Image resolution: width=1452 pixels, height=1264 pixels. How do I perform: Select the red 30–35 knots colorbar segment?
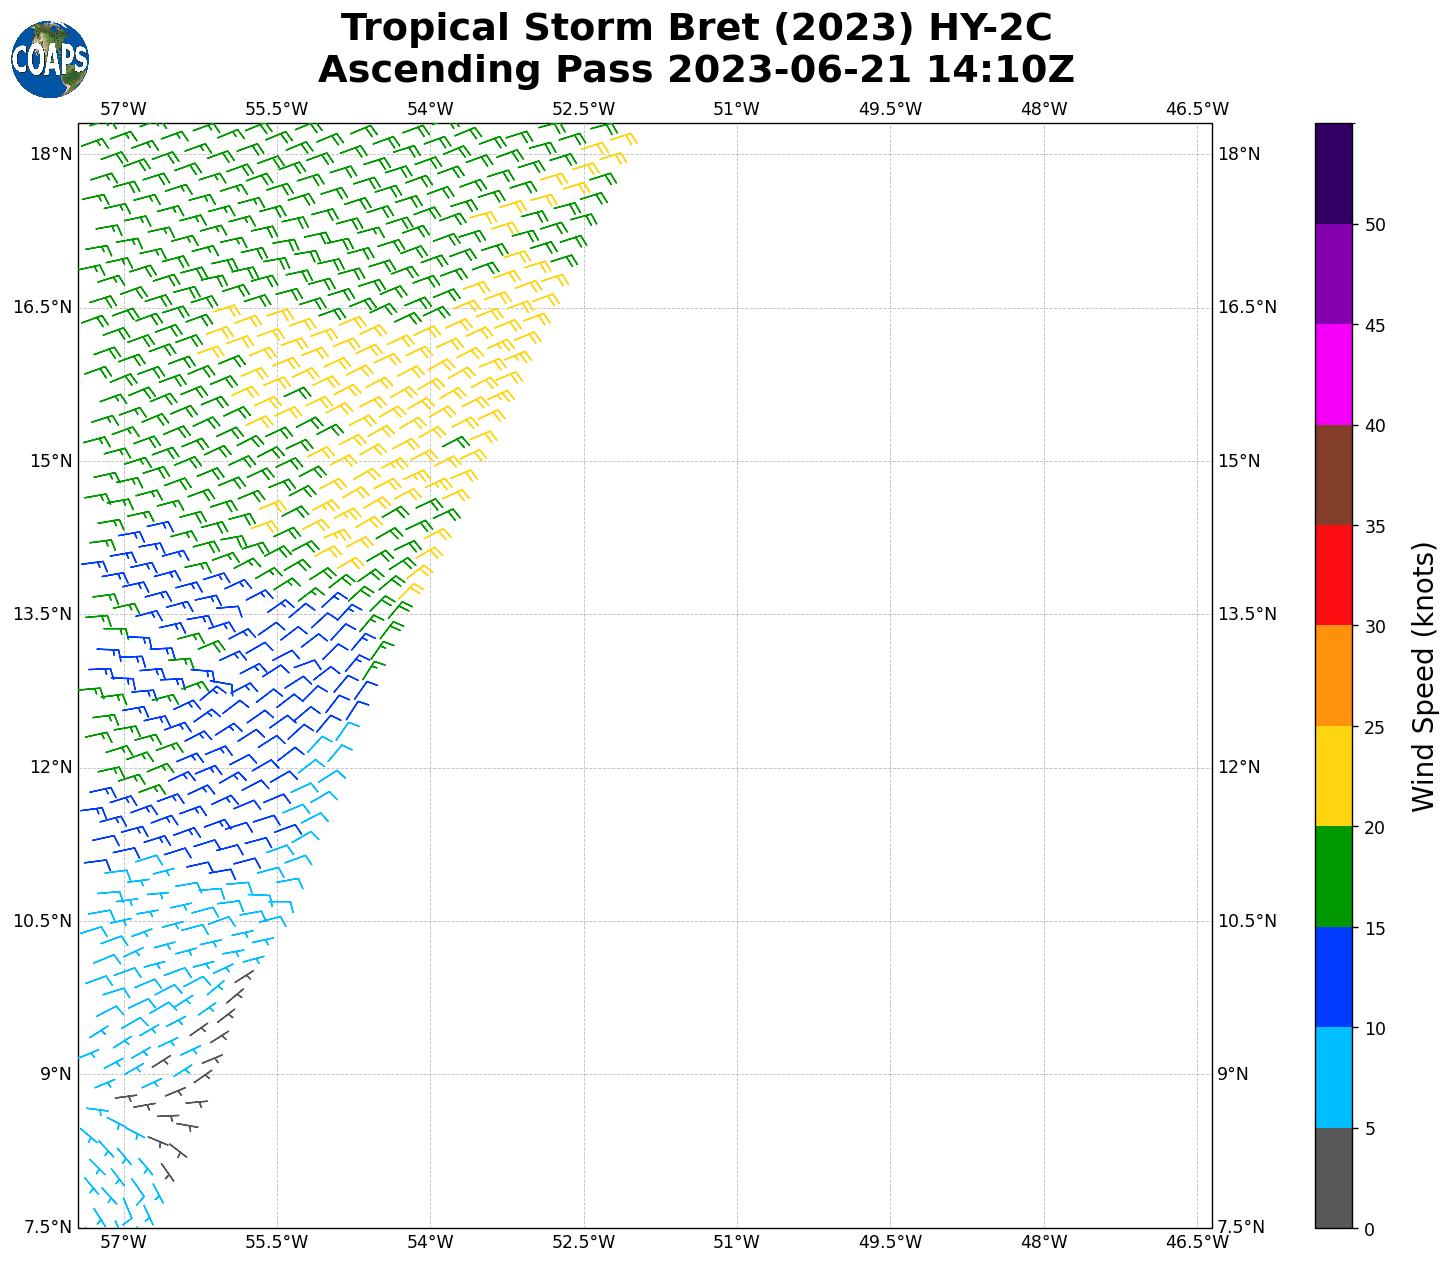1333,575
